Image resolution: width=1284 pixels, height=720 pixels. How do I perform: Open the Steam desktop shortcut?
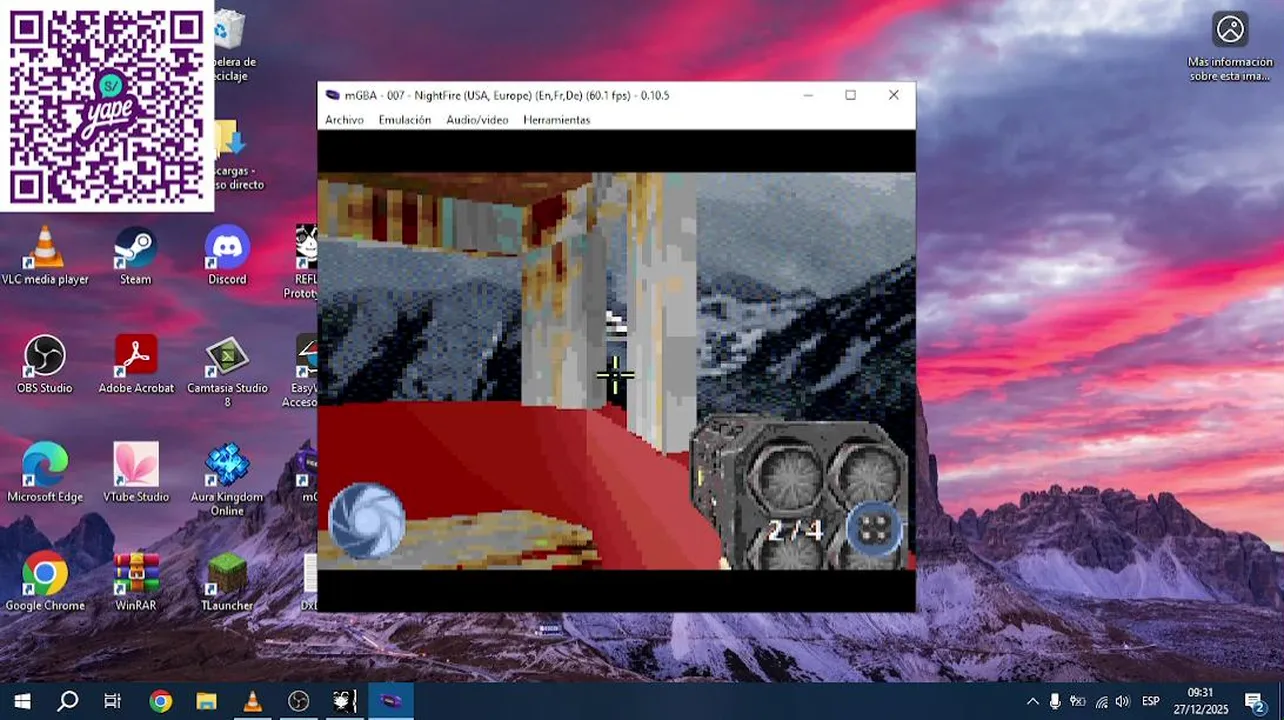click(x=136, y=256)
